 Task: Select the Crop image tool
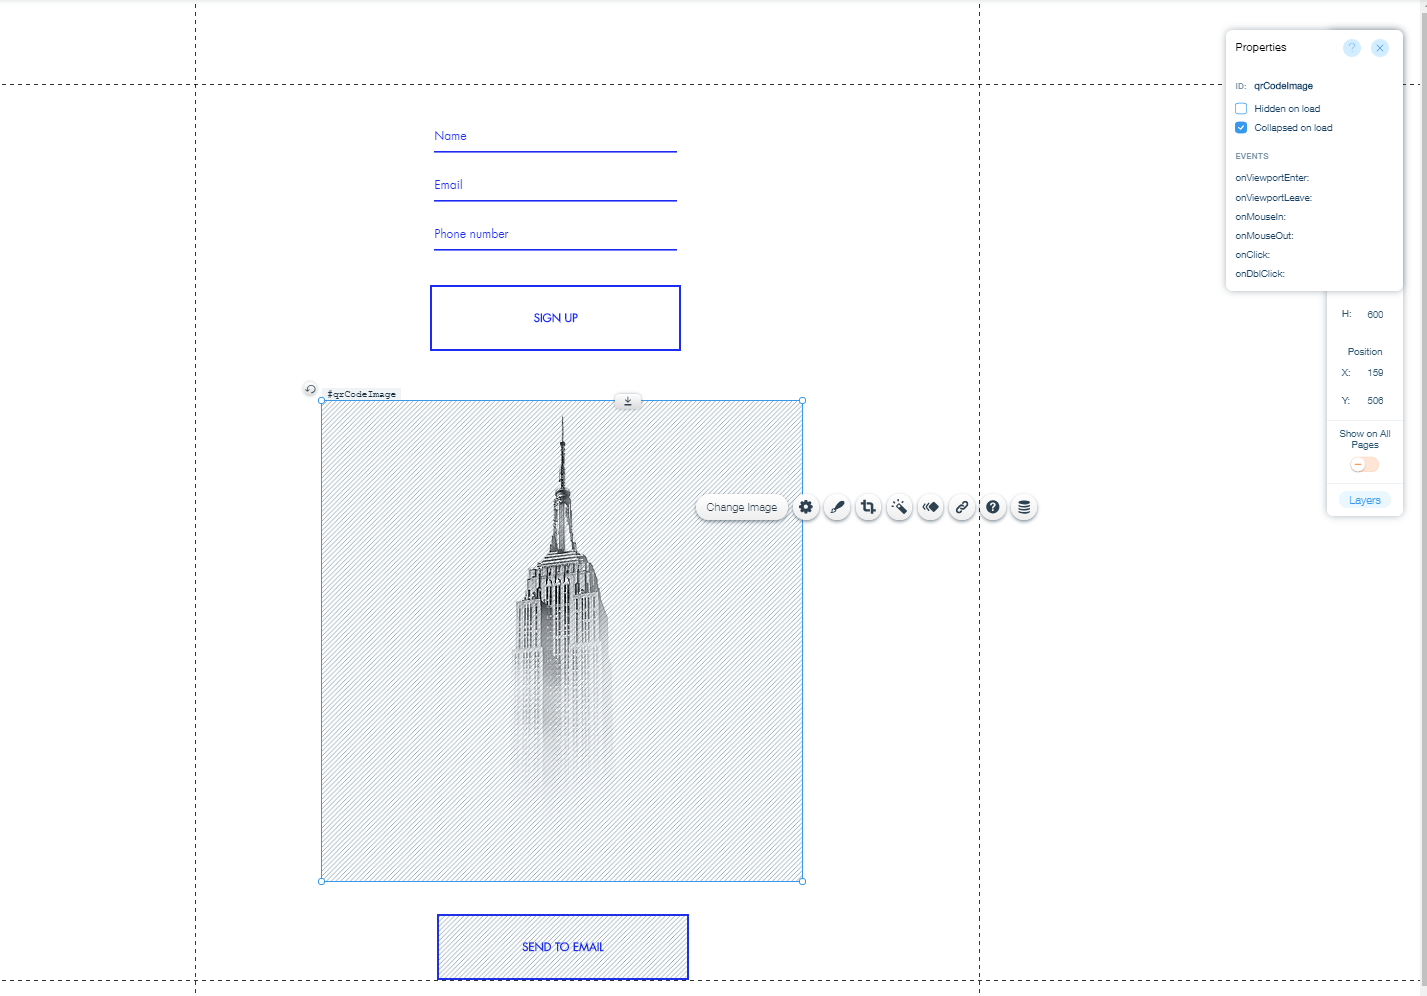click(868, 507)
